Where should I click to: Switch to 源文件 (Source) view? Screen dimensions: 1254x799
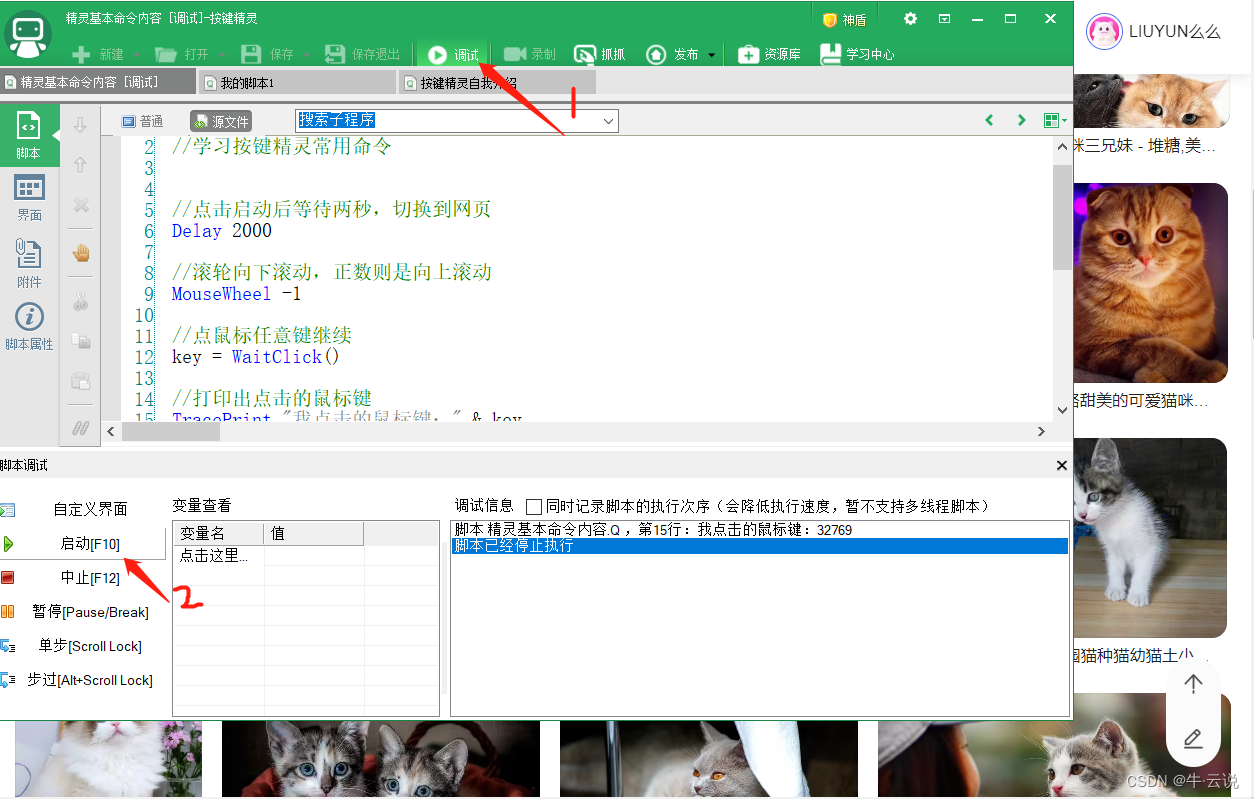point(221,122)
